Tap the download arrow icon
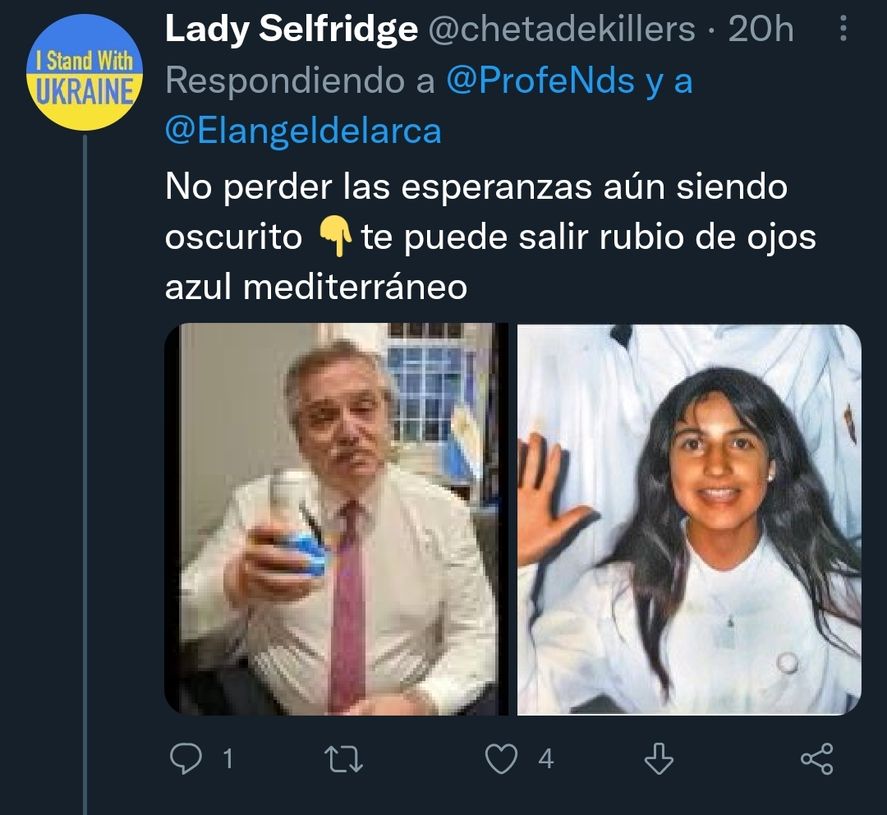The height and width of the screenshot is (815, 887). point(659,758)
